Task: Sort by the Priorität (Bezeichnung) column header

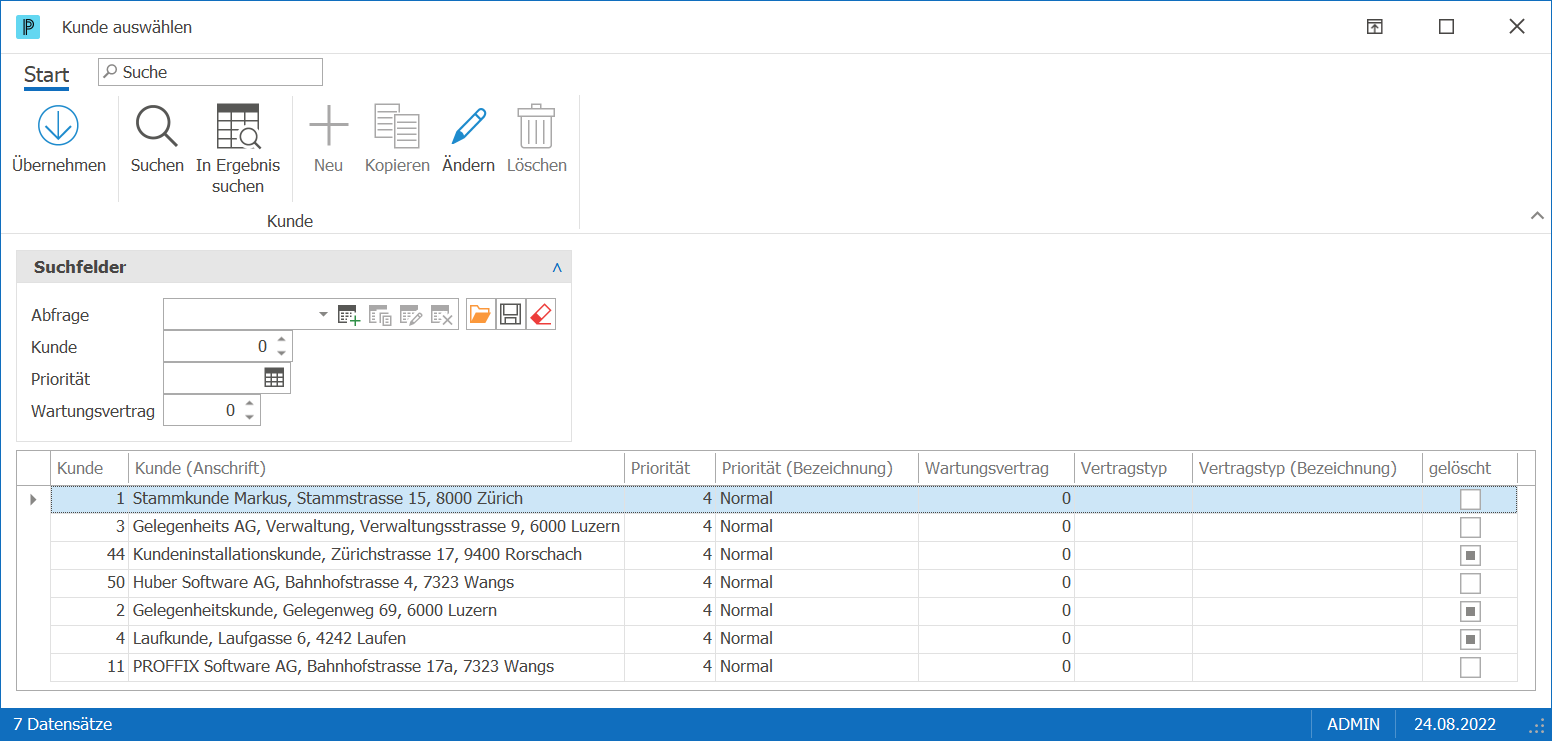Action: pyautogui.click(x=817, y=468)
